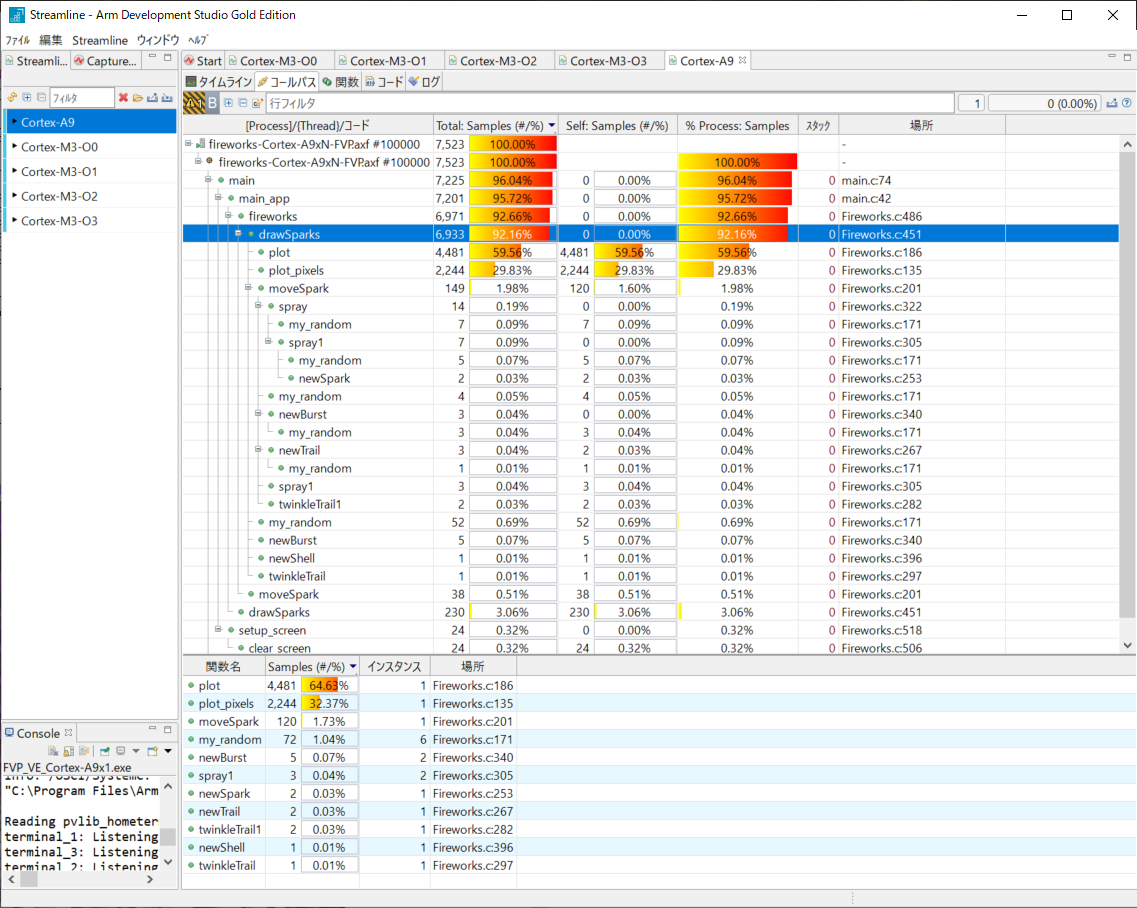The width and height of the screenshot is (1137, 908).
Task: Collapse the spray tree node
Action: (x=258, y=305)
